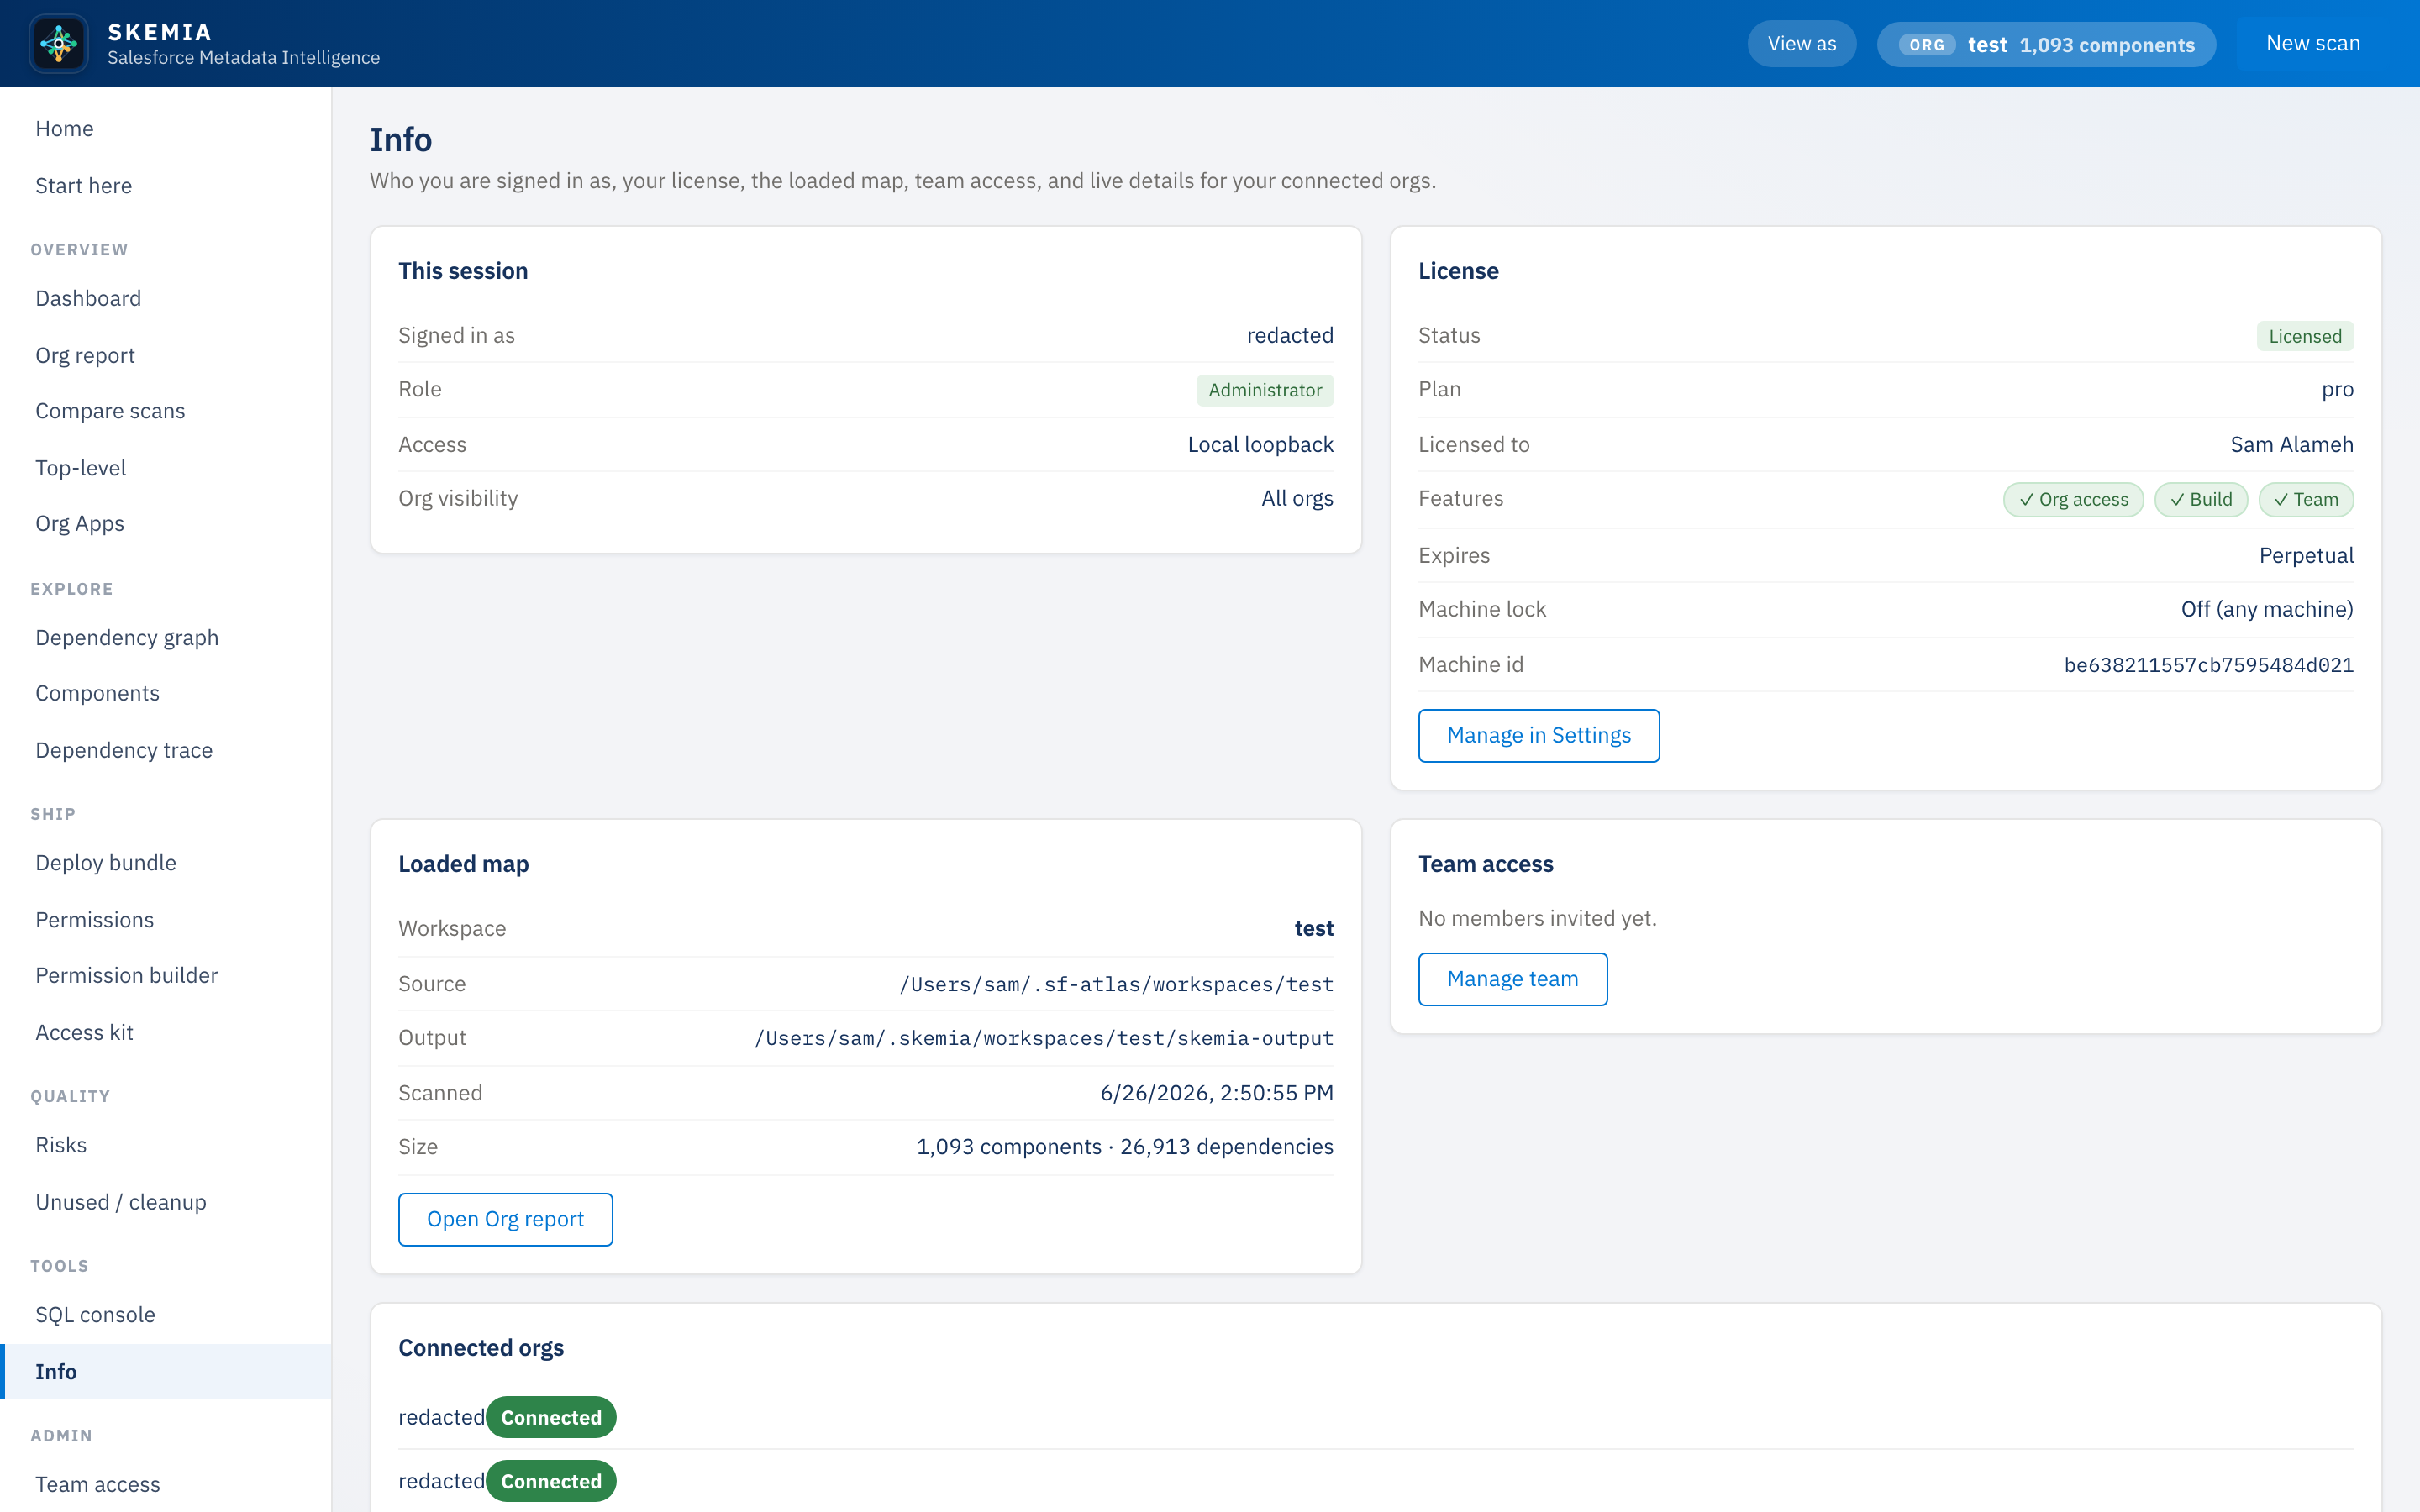Screen dimensions: 2420x1512
Task: Click the Team feature badge
Action: (x=2305, y=499)
